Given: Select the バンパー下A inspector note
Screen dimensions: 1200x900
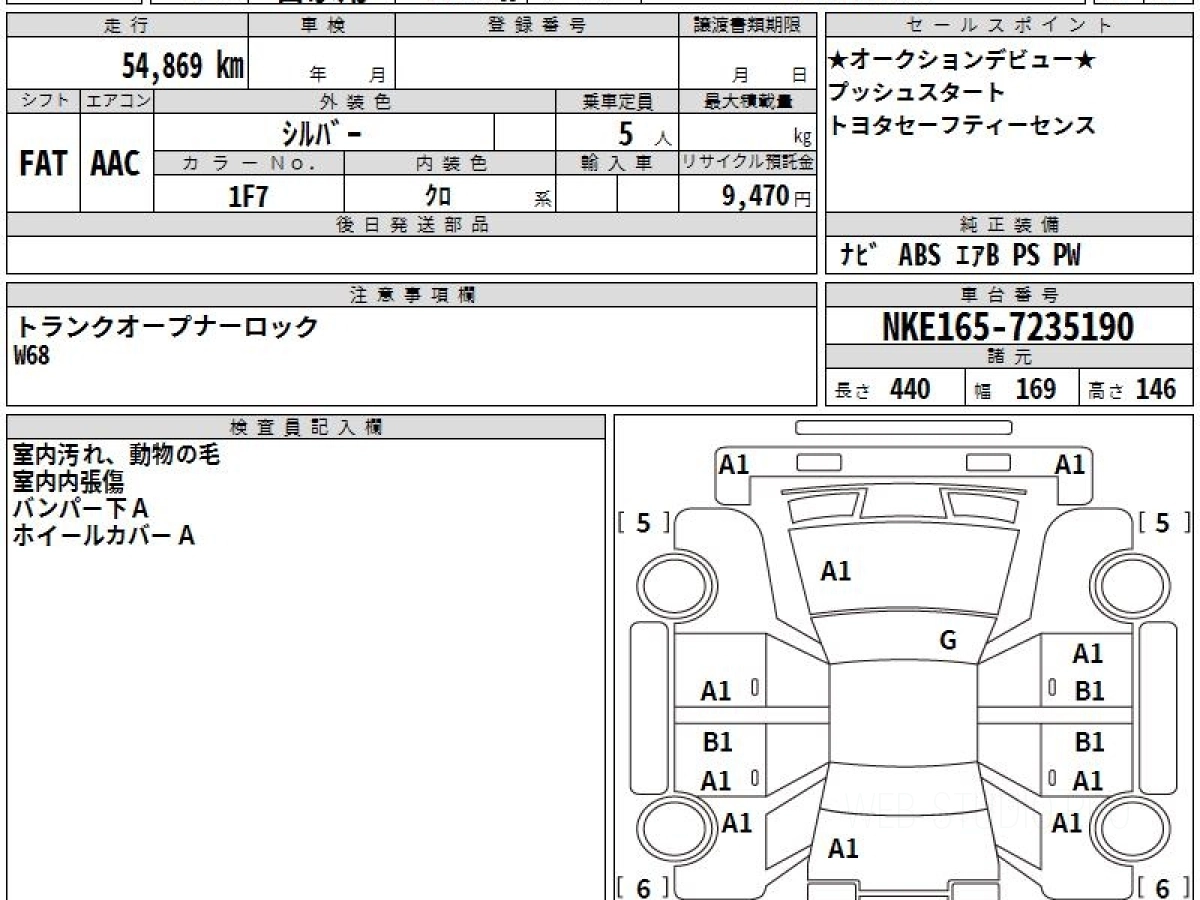Looking at the screenshot, I should (80, 509).
